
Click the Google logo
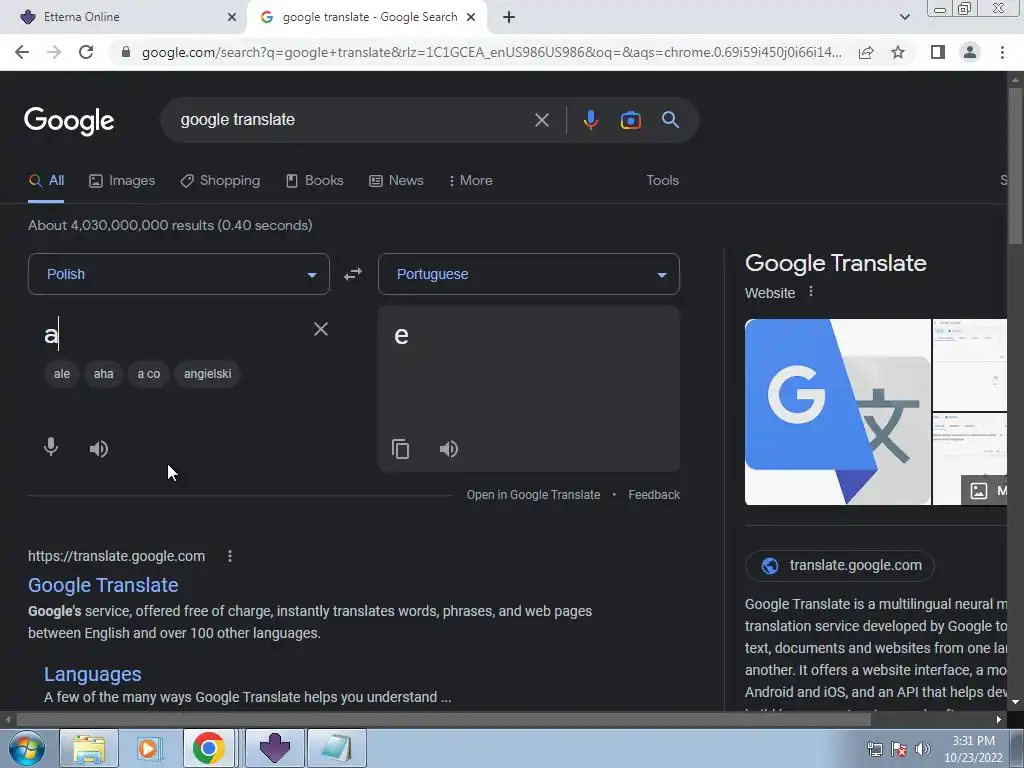point(69,120)
